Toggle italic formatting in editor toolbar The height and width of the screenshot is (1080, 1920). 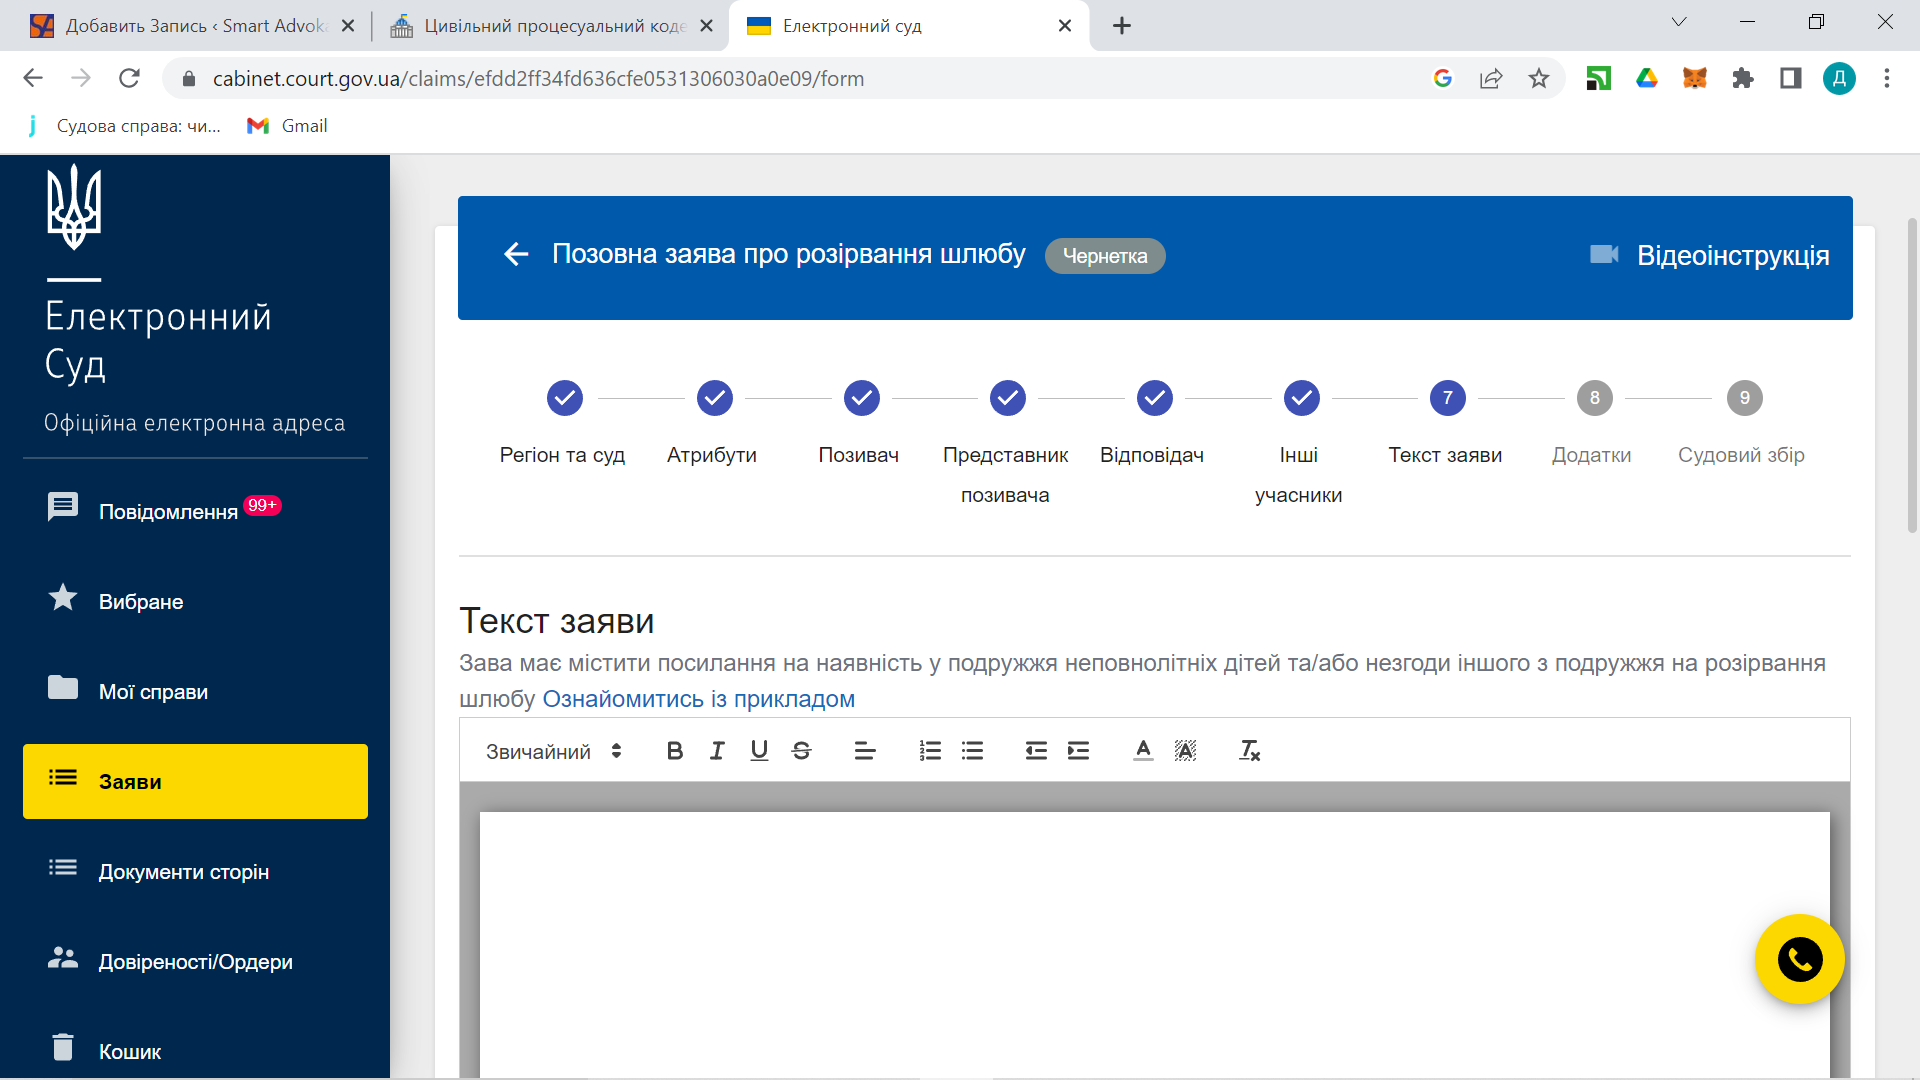717,751
